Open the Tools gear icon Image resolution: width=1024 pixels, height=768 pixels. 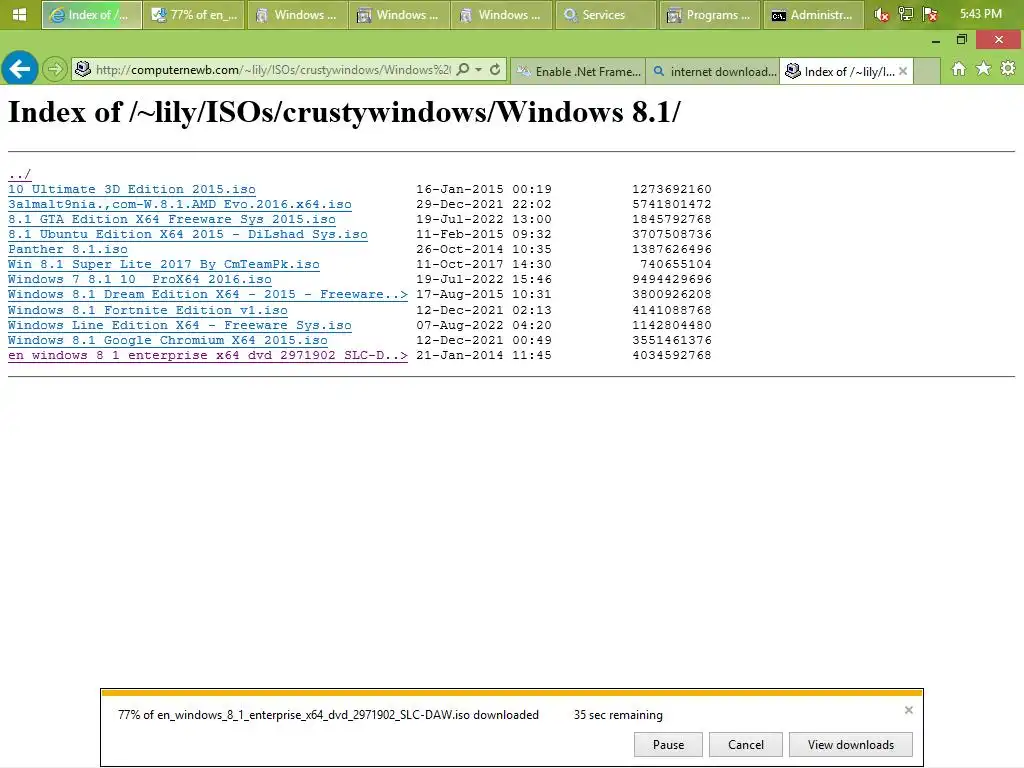[1008, 69]
